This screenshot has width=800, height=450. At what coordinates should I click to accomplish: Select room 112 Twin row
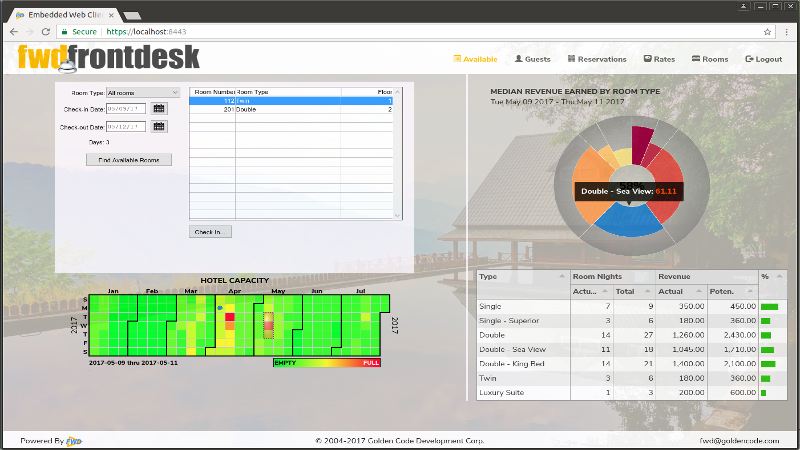[x=291, y=101]
